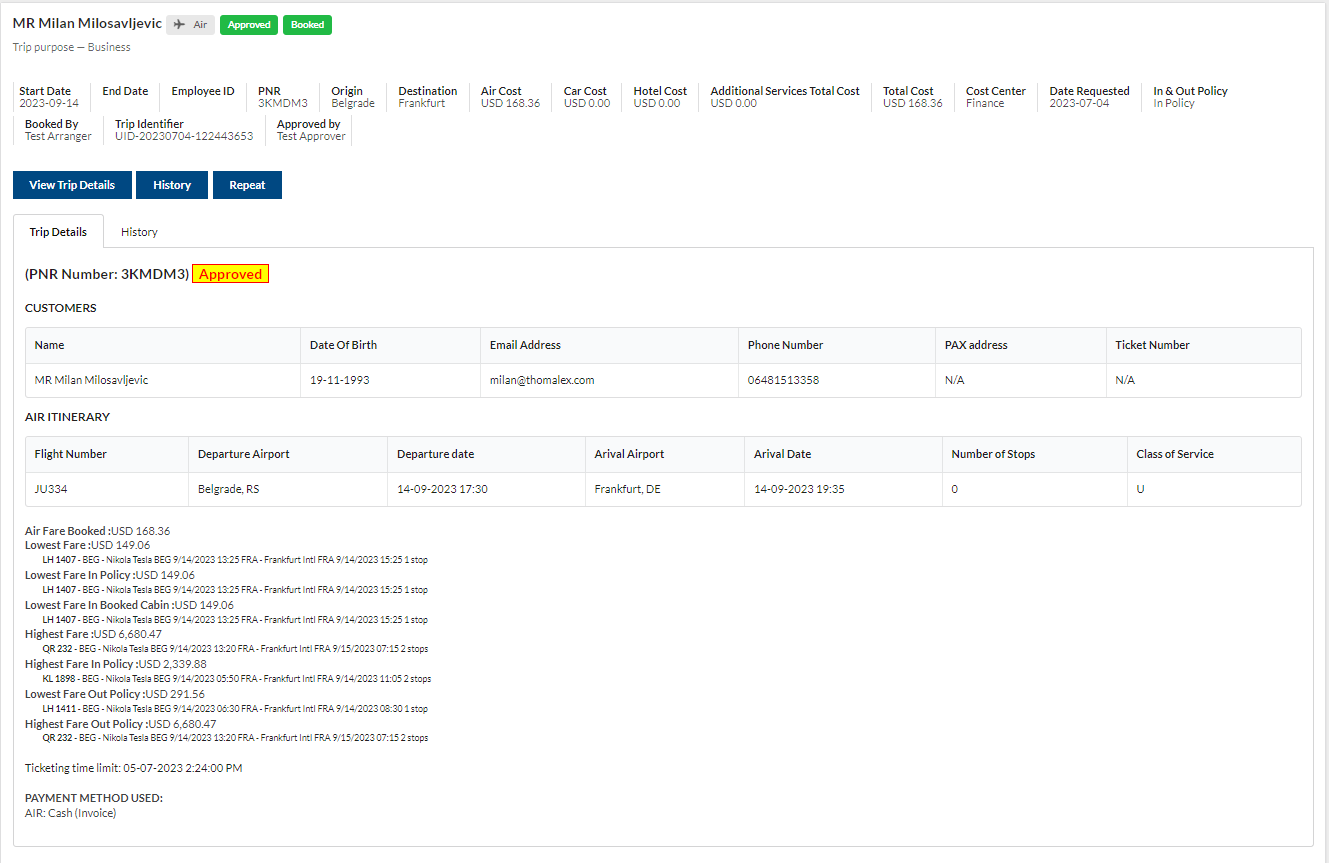This screenshot has height=863, width=1329.
Task: Select the email milan@thomalex.com
Action: click(542, 380)
